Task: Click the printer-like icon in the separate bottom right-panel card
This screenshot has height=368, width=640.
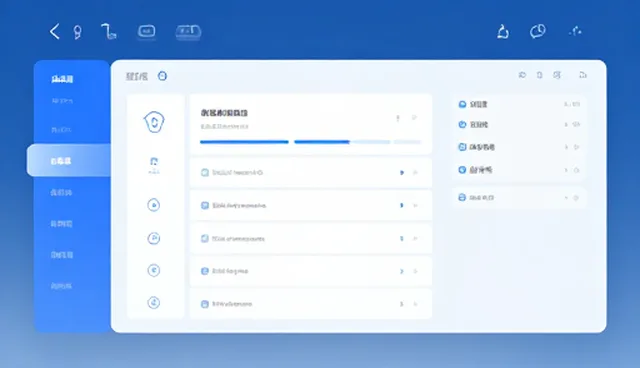Action: [x=462, y=197]
